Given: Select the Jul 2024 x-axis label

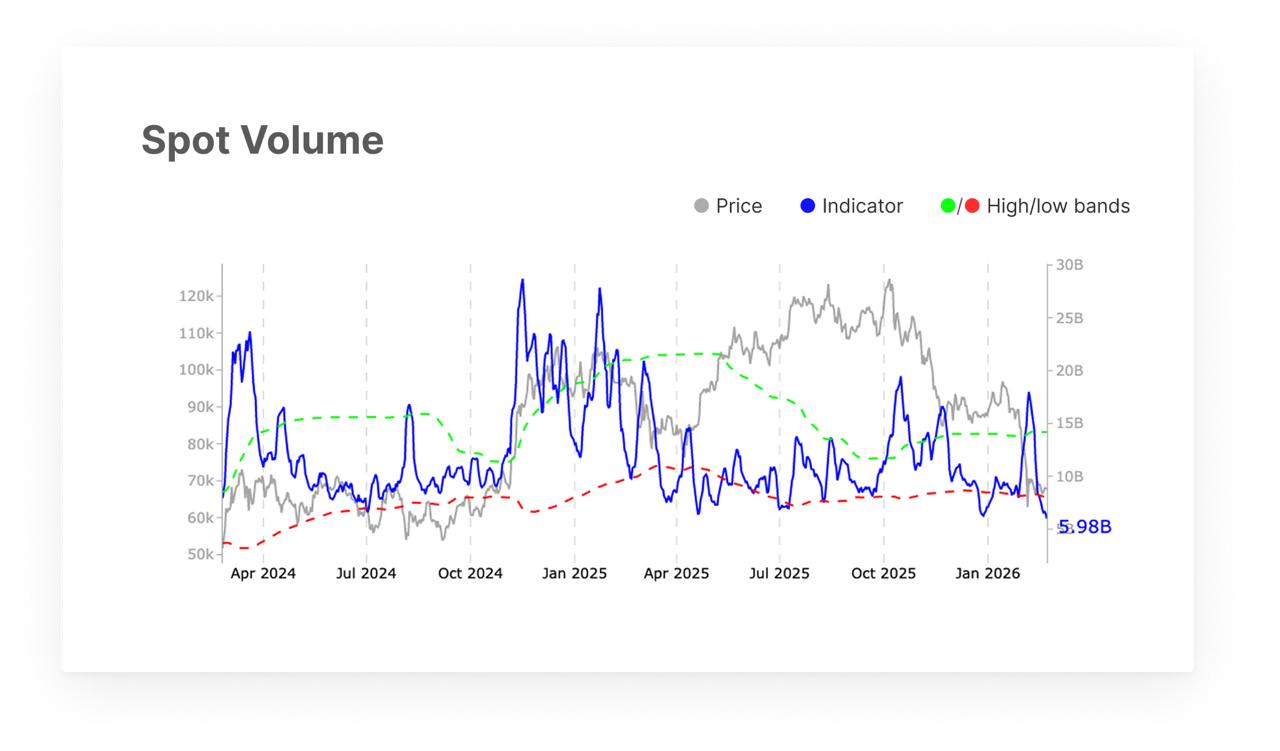Looking at the screenshot, I should click(366, 574).
